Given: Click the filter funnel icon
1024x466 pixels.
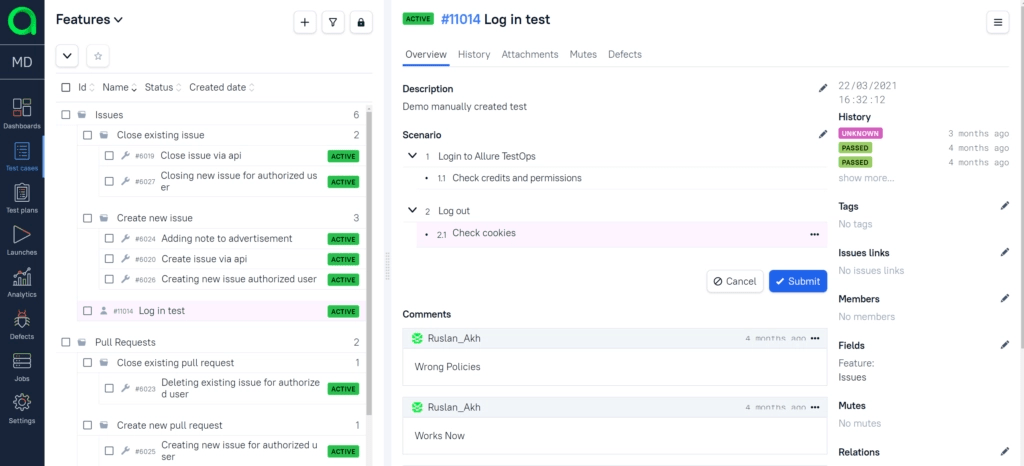Looking at the screenshot, I should 333,21.
